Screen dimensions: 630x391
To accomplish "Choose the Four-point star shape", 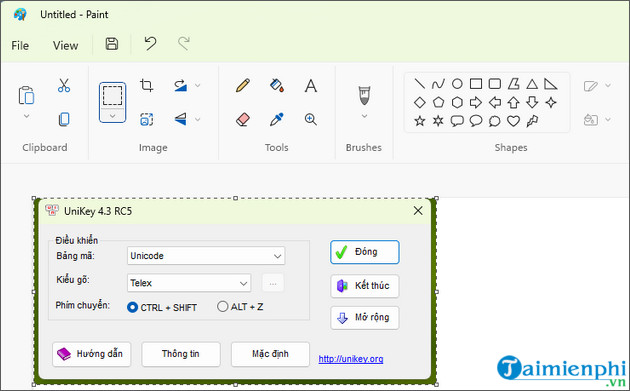I will 551,102.
